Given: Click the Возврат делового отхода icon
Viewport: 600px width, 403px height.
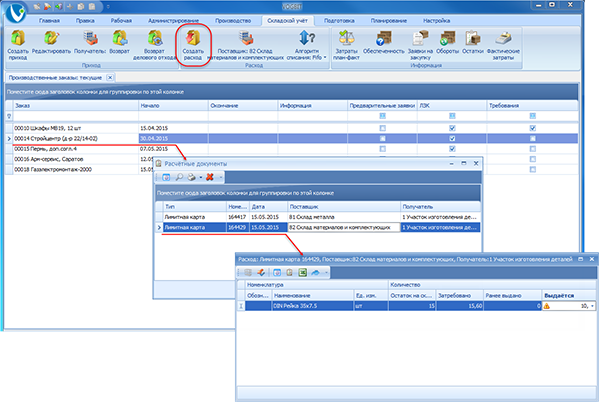Looking at the screenshot, I should pyautogui.click(x=154, y=43).
